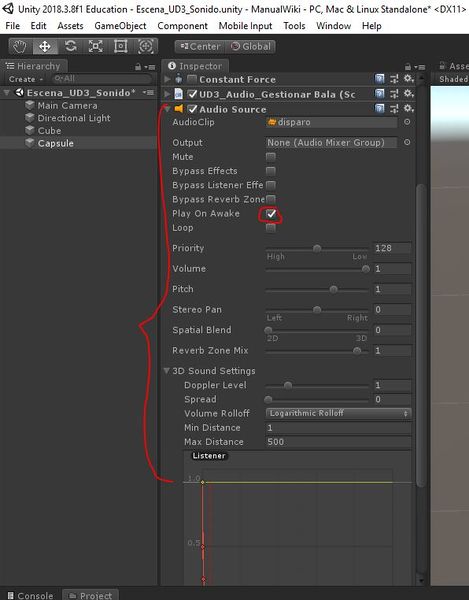
Task: Select the Scale tool
Action: point(95,47)
